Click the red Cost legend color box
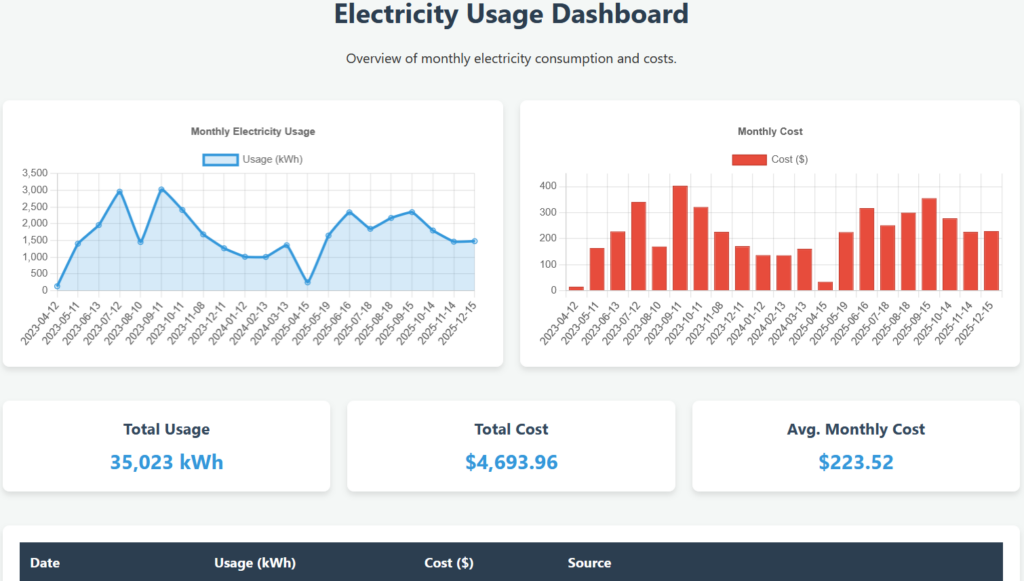Screen dimensions: 1024x581 point(748,159)
